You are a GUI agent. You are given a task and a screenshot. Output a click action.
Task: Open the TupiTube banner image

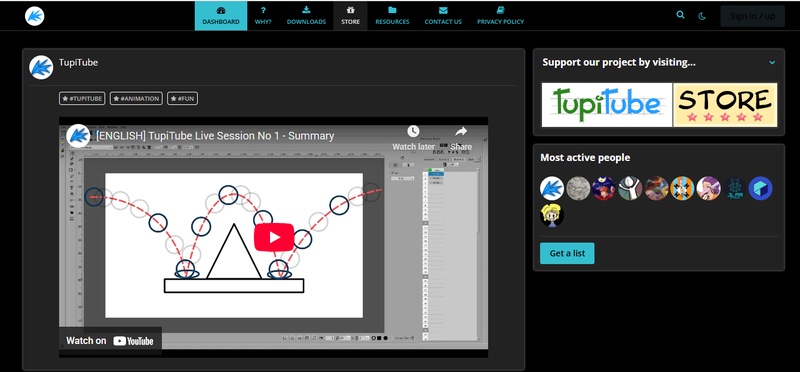607,105
